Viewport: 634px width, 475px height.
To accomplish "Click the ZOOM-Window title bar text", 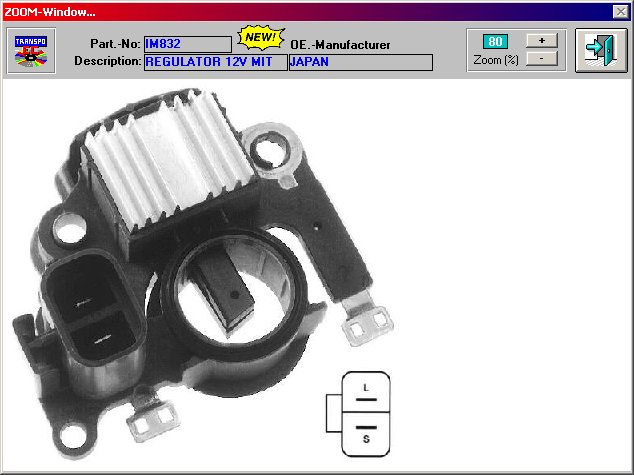I will (x=50, y=12).
